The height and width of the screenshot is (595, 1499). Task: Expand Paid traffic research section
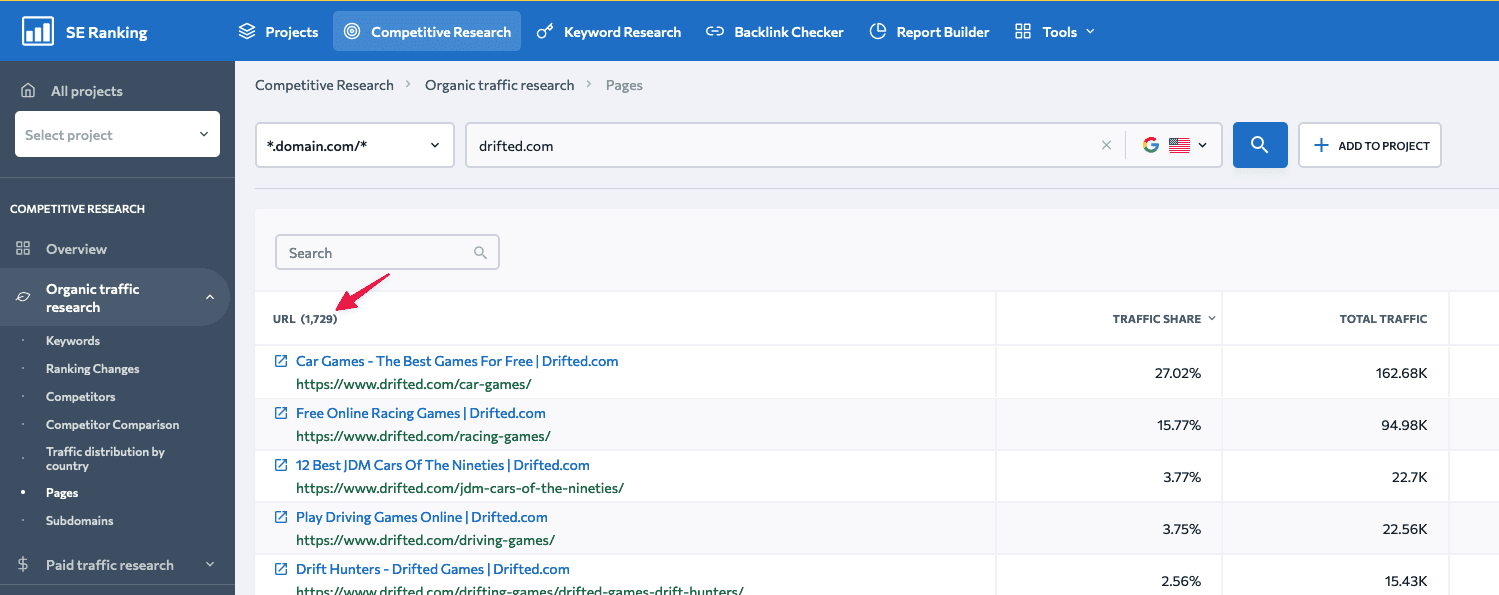point(210,565)
